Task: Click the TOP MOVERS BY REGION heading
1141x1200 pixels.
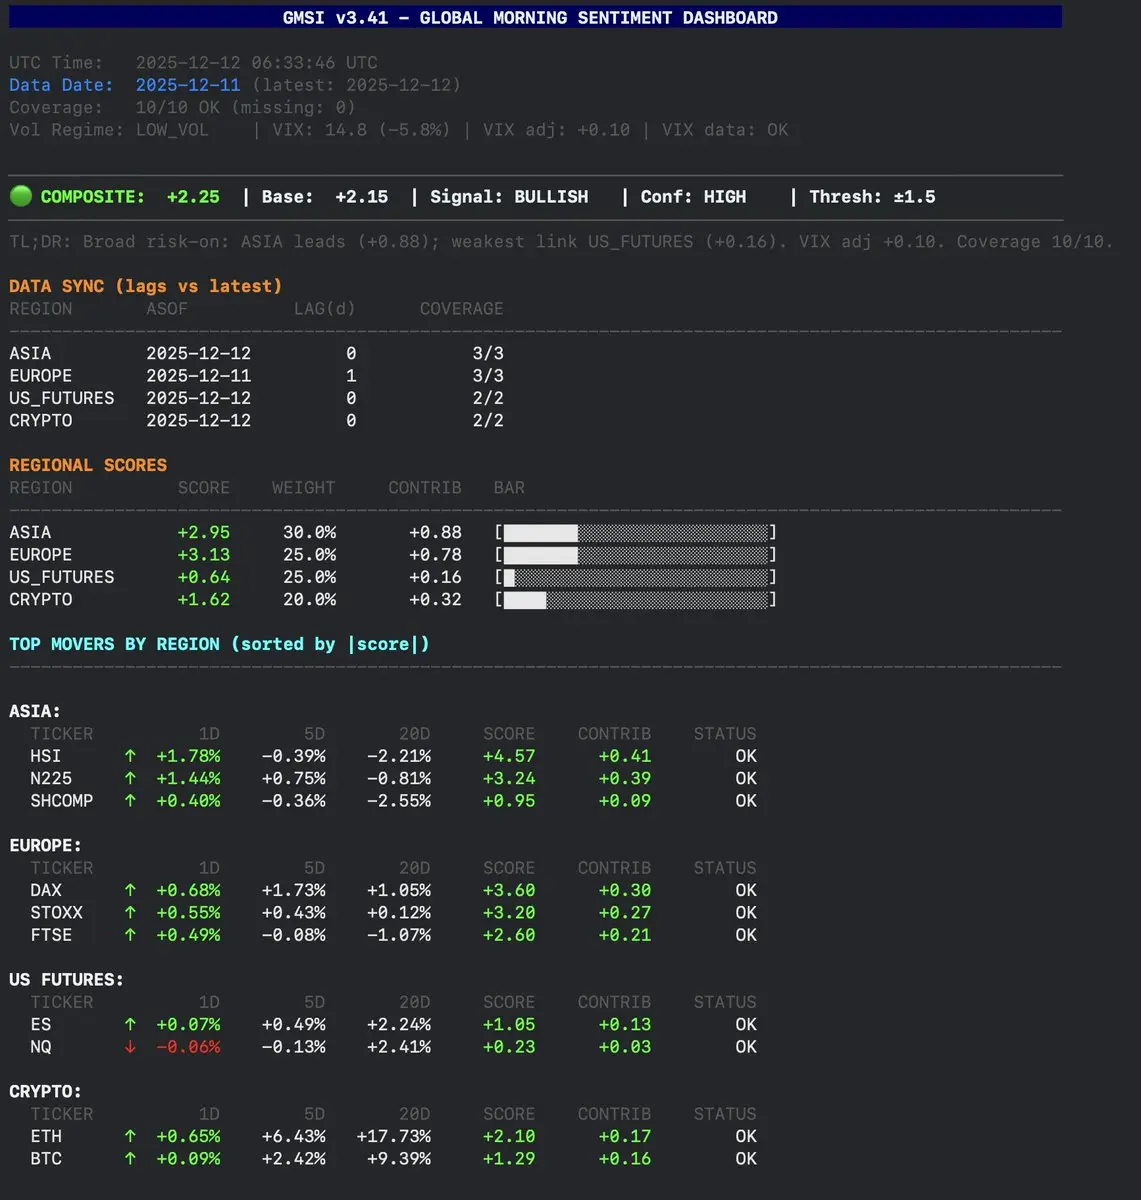Action: pyautogui.click(x=219, y=644)
